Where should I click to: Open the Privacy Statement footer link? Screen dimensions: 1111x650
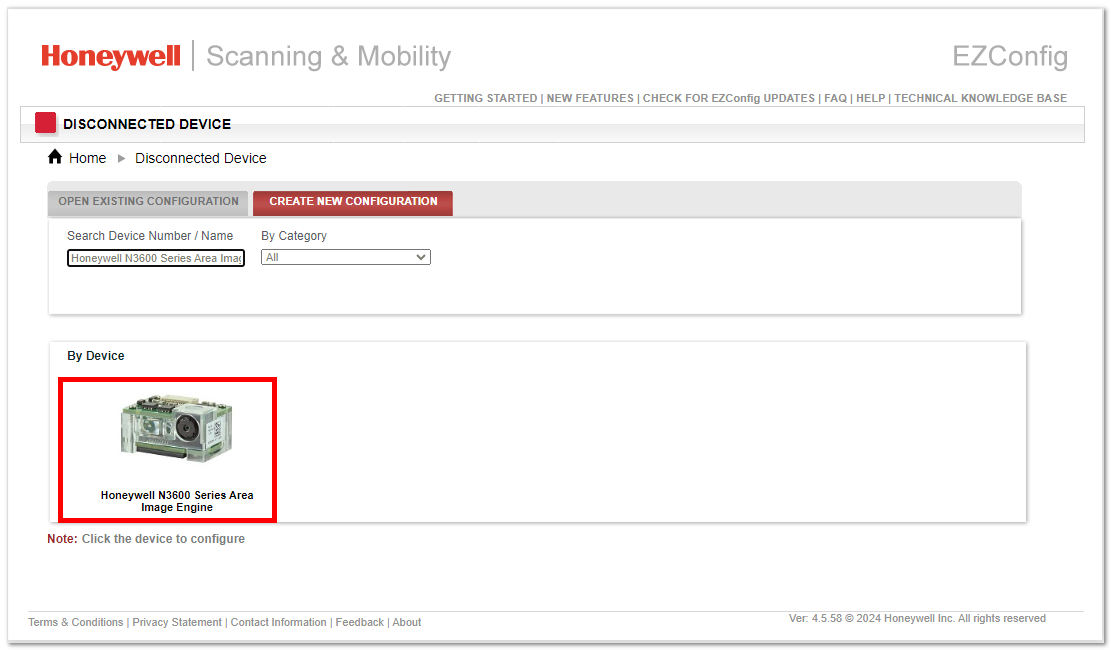click(x=177, y=622)
